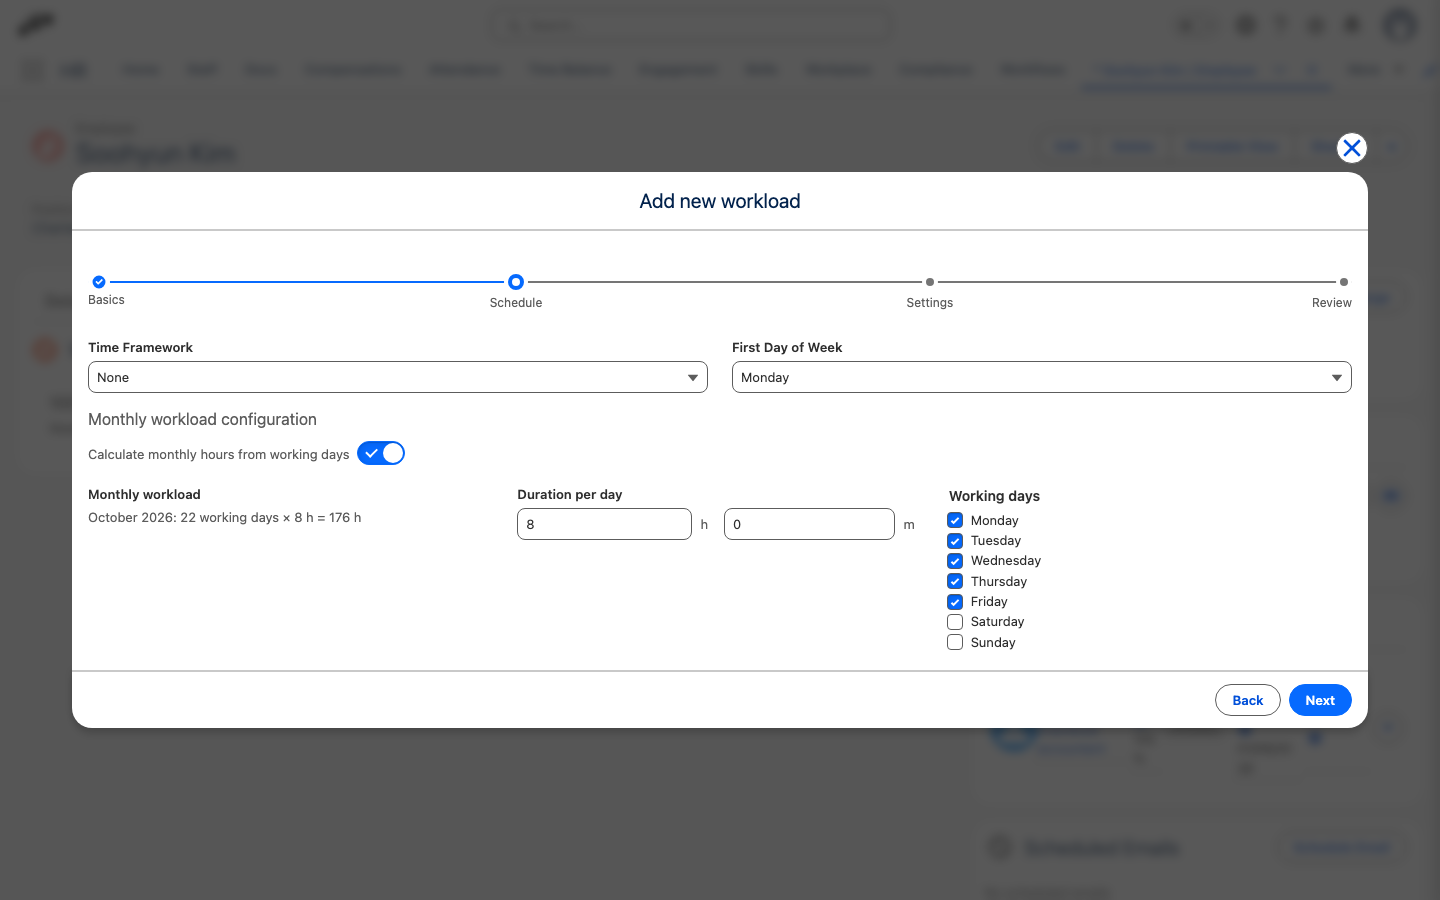Expand the First Day of Week dropdown
The height and width of the screenshot is (900, 1440).
1042,377
